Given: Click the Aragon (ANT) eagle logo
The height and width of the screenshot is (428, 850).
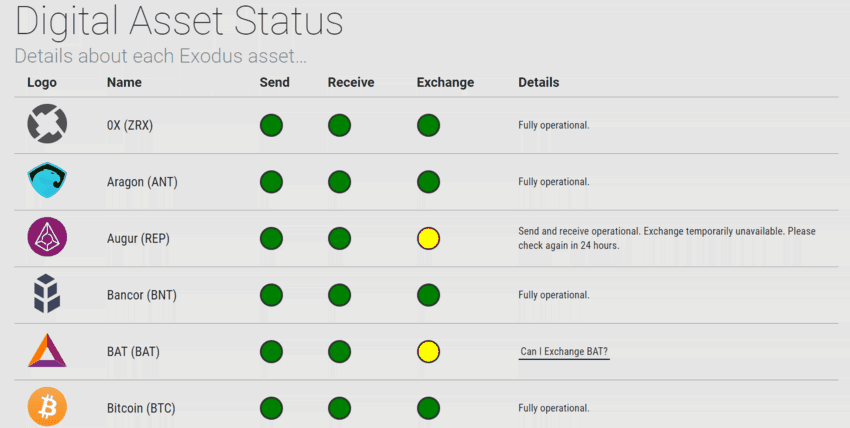Looking at the screenshot, I should (46, 182).
